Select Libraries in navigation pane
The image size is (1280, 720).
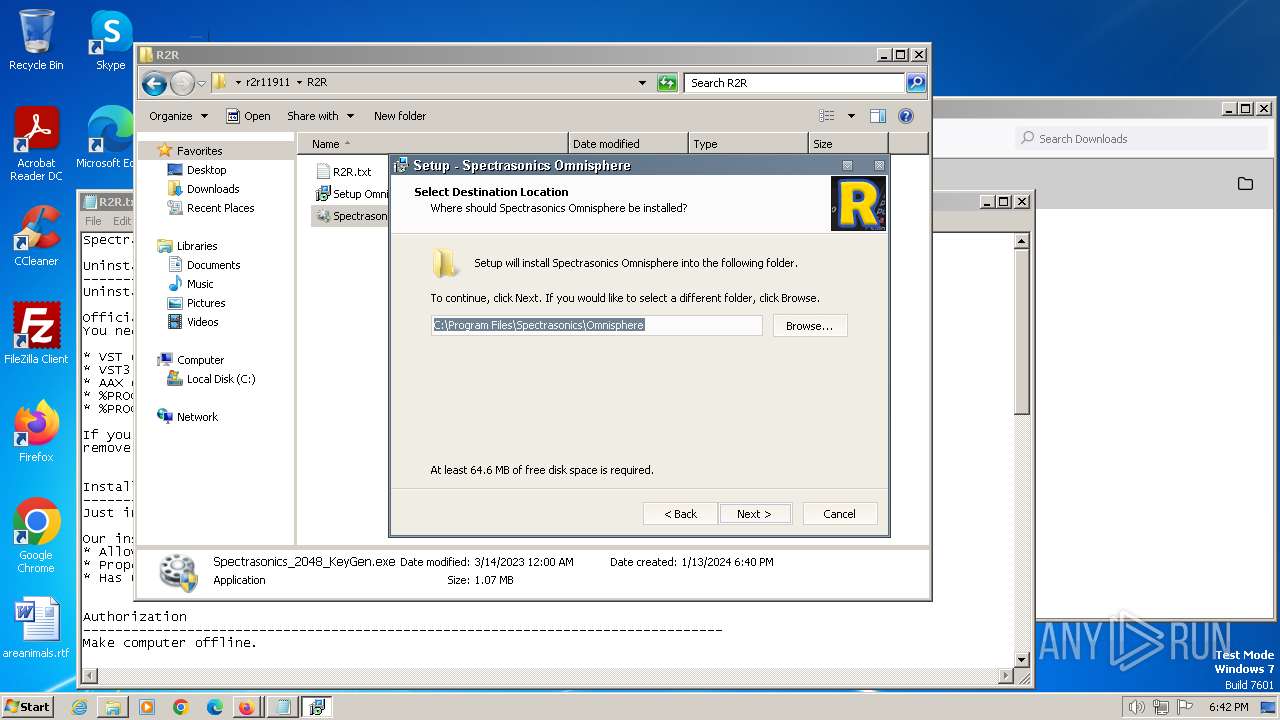point(197,246)
